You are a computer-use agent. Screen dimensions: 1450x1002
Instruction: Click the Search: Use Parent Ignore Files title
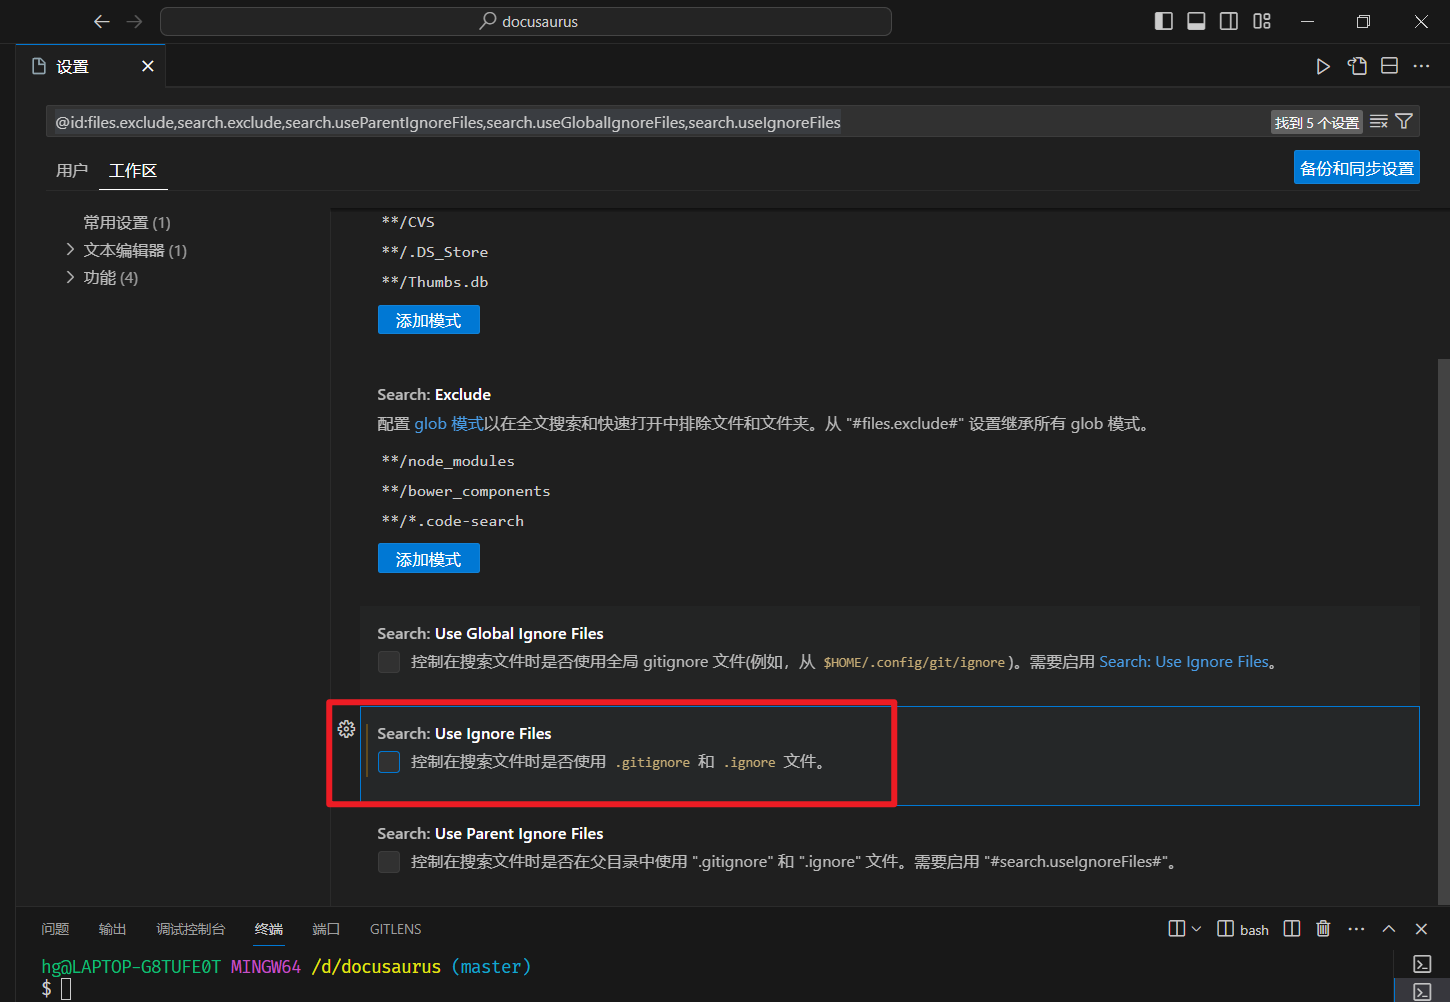point(490,833)
